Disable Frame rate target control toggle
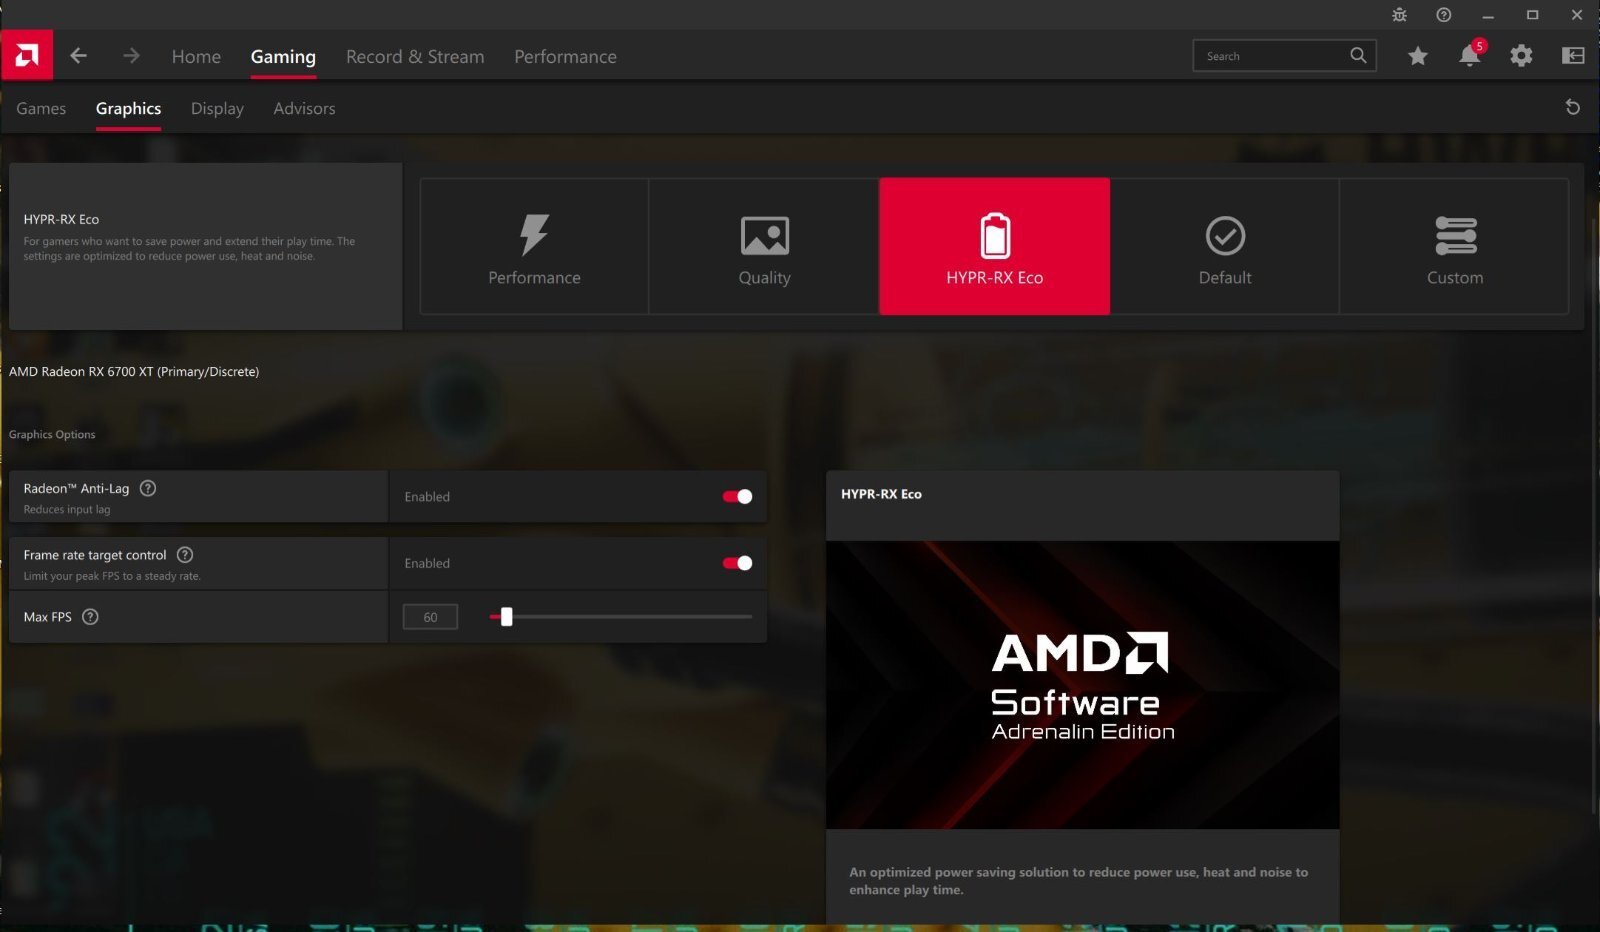This screenshot has width=1600, height=932. tap(737, 563)
